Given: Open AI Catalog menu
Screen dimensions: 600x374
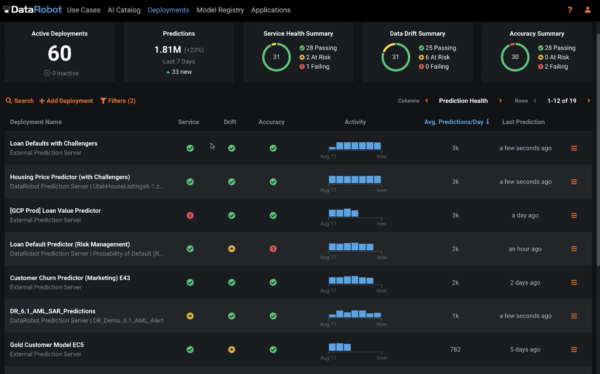Looking at the screenshot, I should 124,10.
